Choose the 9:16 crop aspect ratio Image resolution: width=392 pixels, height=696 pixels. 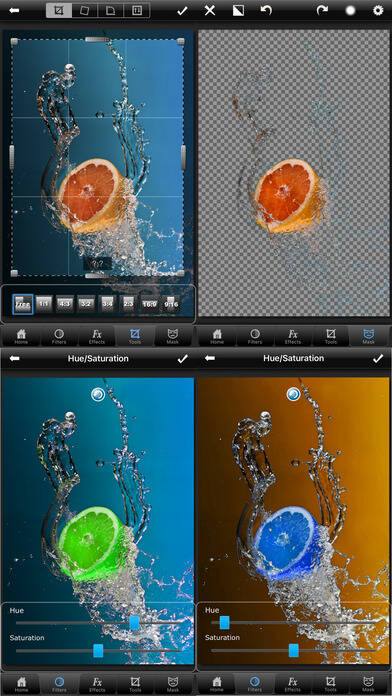[x=171, y=304]
